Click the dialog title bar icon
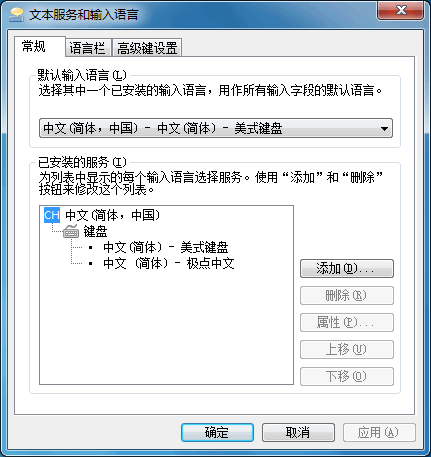 coord(17,15)
